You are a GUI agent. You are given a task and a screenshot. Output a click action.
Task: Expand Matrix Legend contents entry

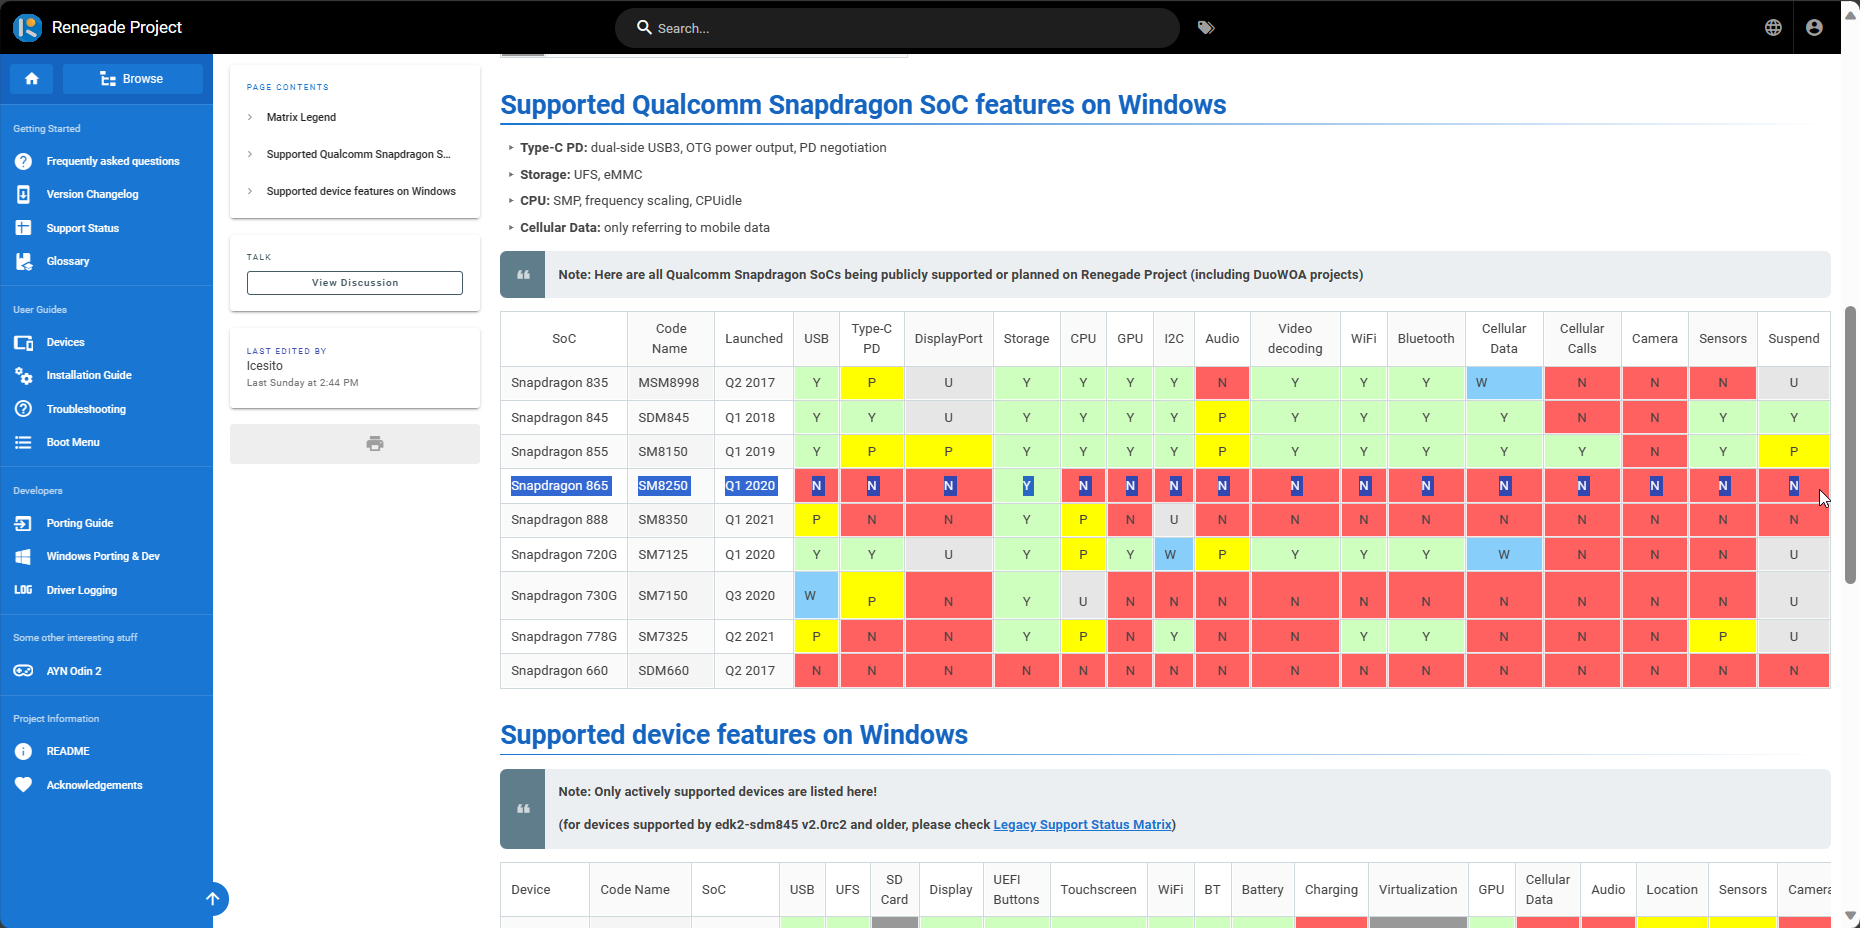(x=300, y=117)
